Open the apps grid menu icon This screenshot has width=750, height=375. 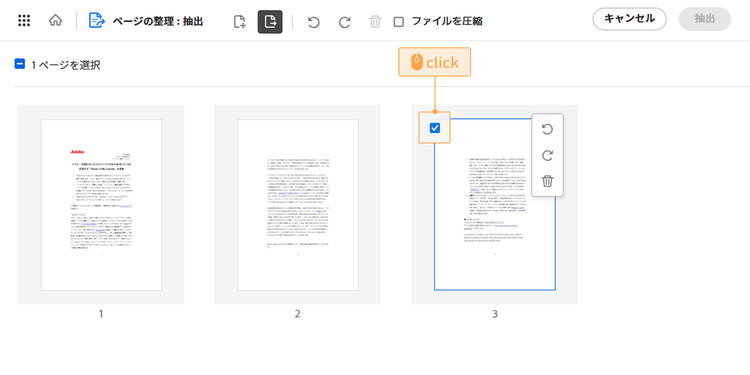(x=24, y=21)
